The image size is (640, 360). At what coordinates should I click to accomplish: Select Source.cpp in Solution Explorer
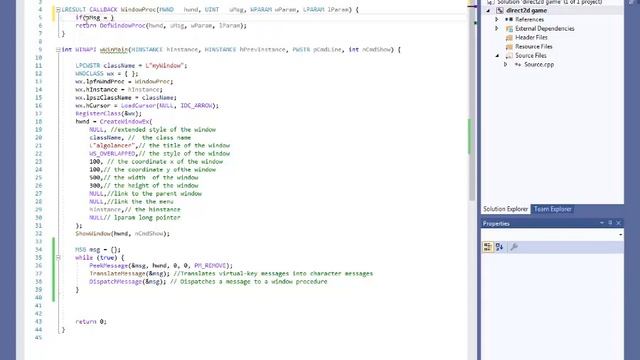539,64
